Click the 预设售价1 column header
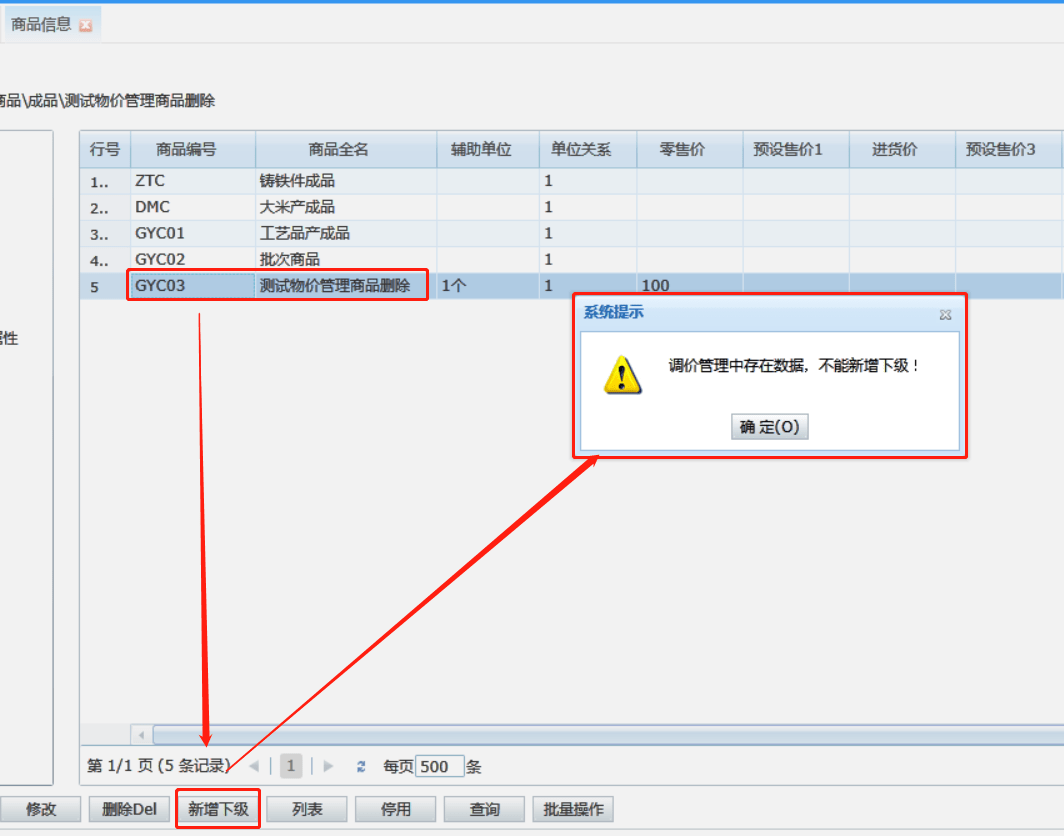The width and height of the screenshot is (1064, 836). tap(796, 149)
